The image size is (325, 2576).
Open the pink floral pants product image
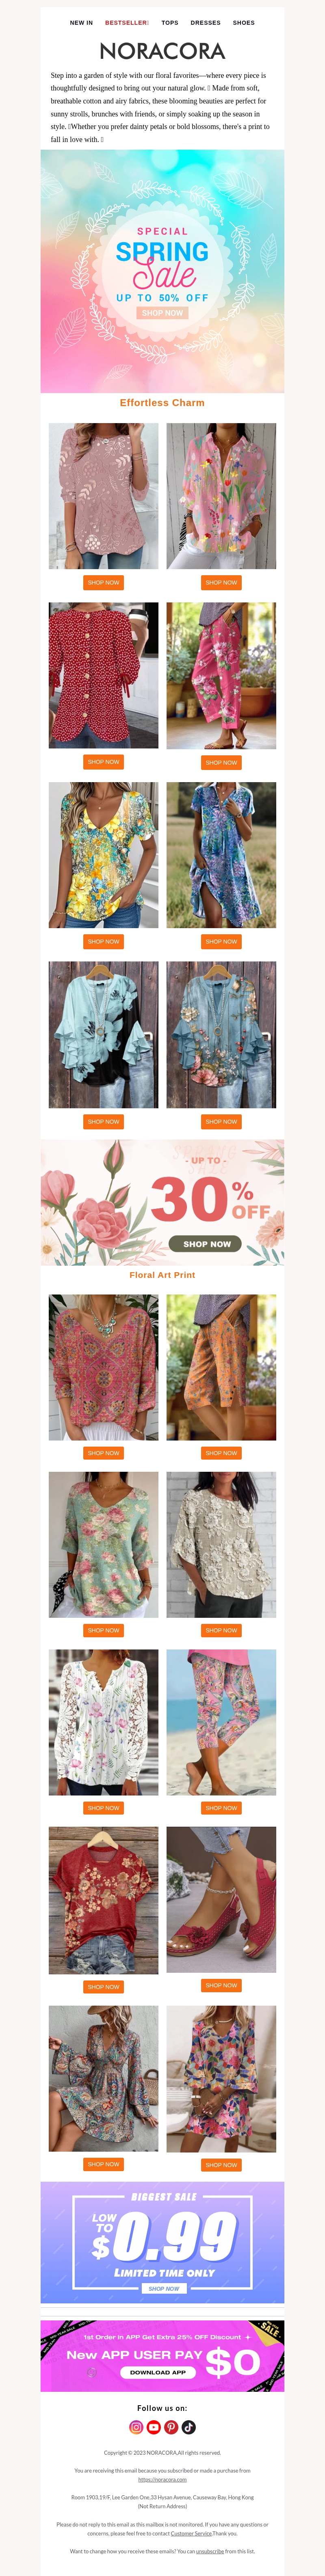221,675
